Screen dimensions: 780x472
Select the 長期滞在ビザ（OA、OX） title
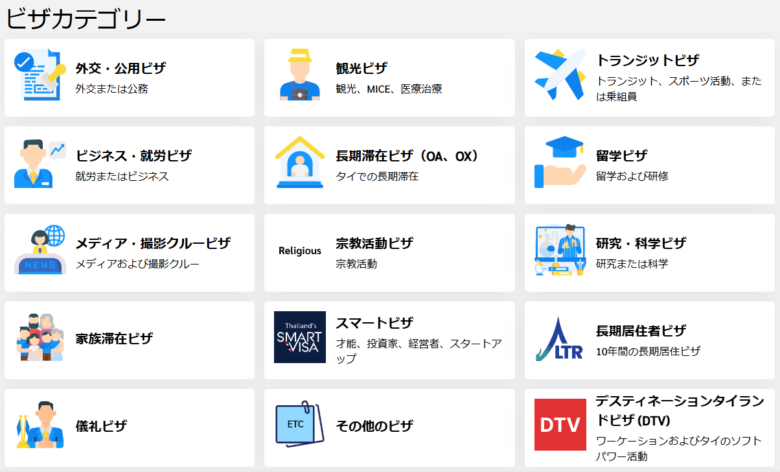[406, 156]
